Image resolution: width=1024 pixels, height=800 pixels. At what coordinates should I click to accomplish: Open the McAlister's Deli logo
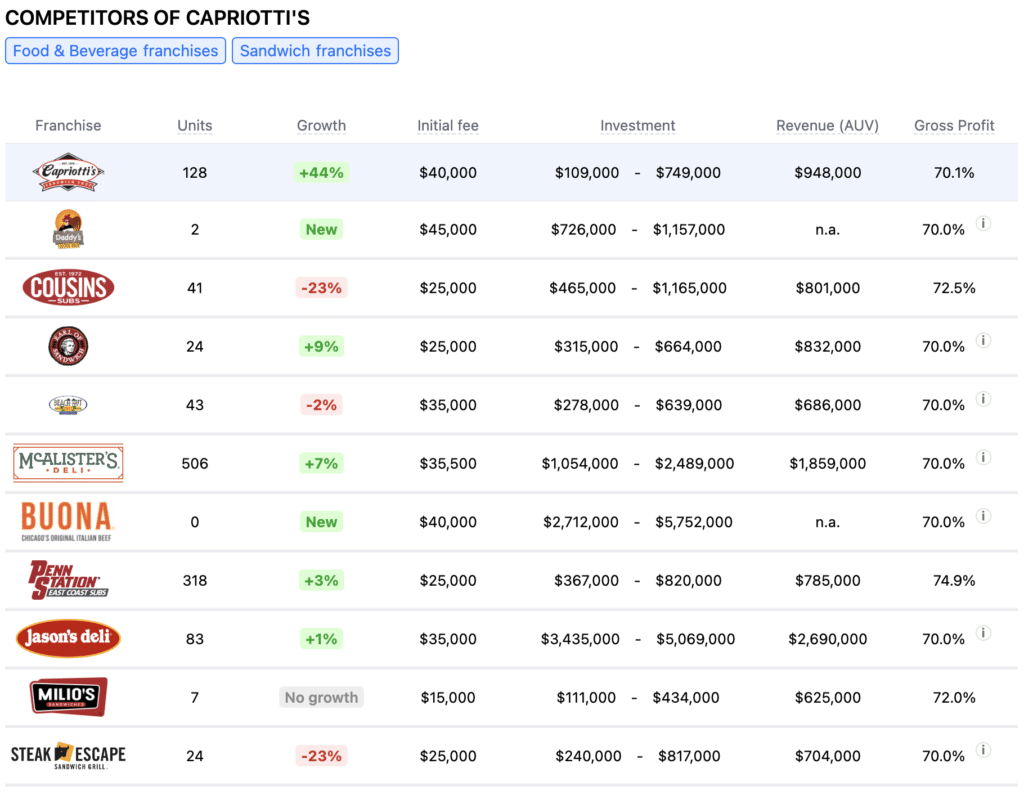click(68, 463)
